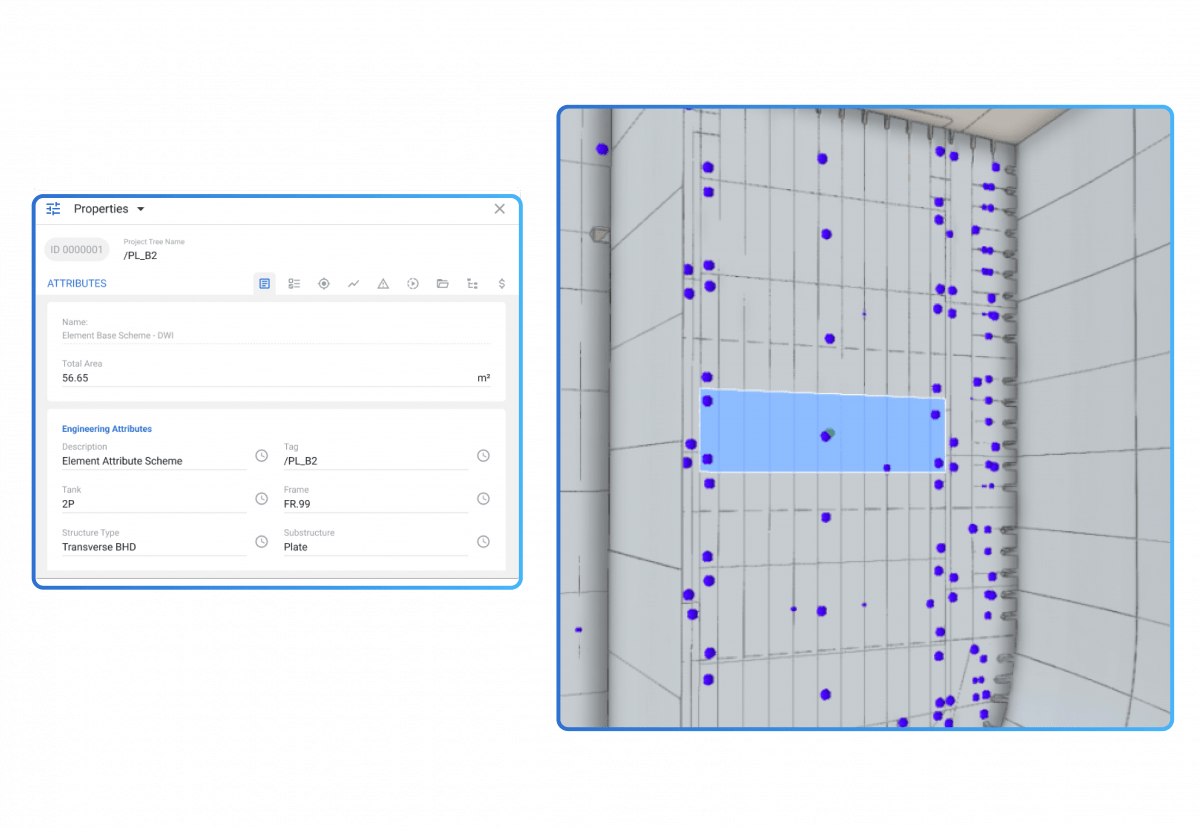
Task: Click the clock icon next to the Tag field
Action: pyautogui.click(x=483, y=455)
